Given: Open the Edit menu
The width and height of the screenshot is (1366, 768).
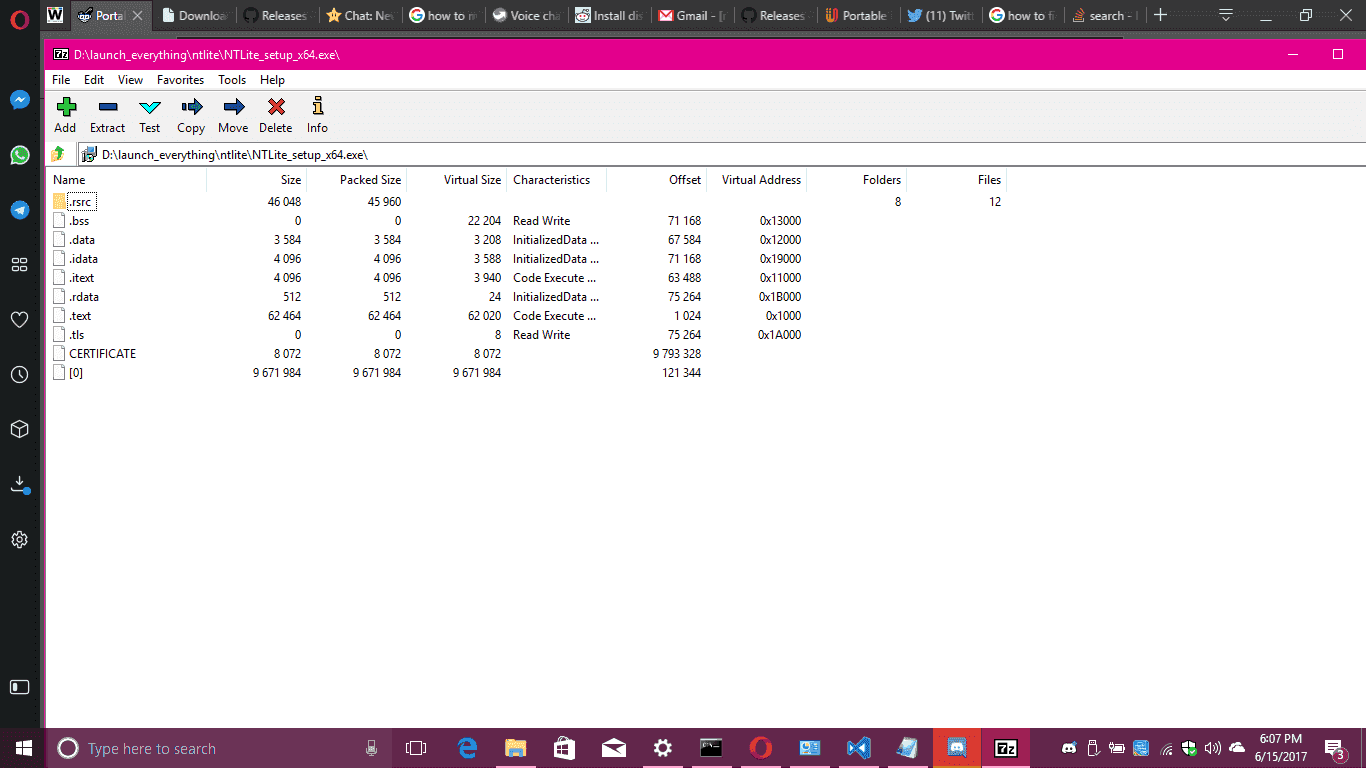Looking at the screenshot, I should point(94,80).
